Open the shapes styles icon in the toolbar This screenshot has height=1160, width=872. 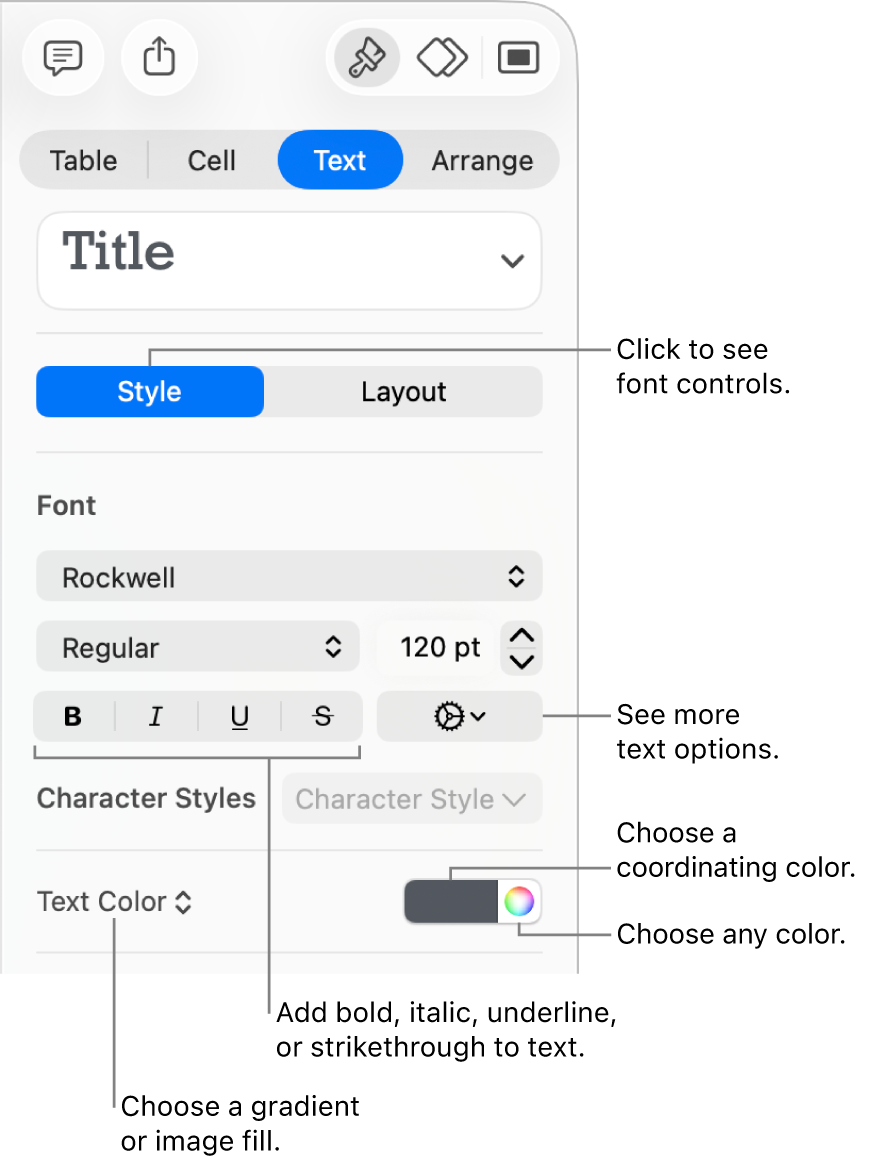click(x=441, y=58)
